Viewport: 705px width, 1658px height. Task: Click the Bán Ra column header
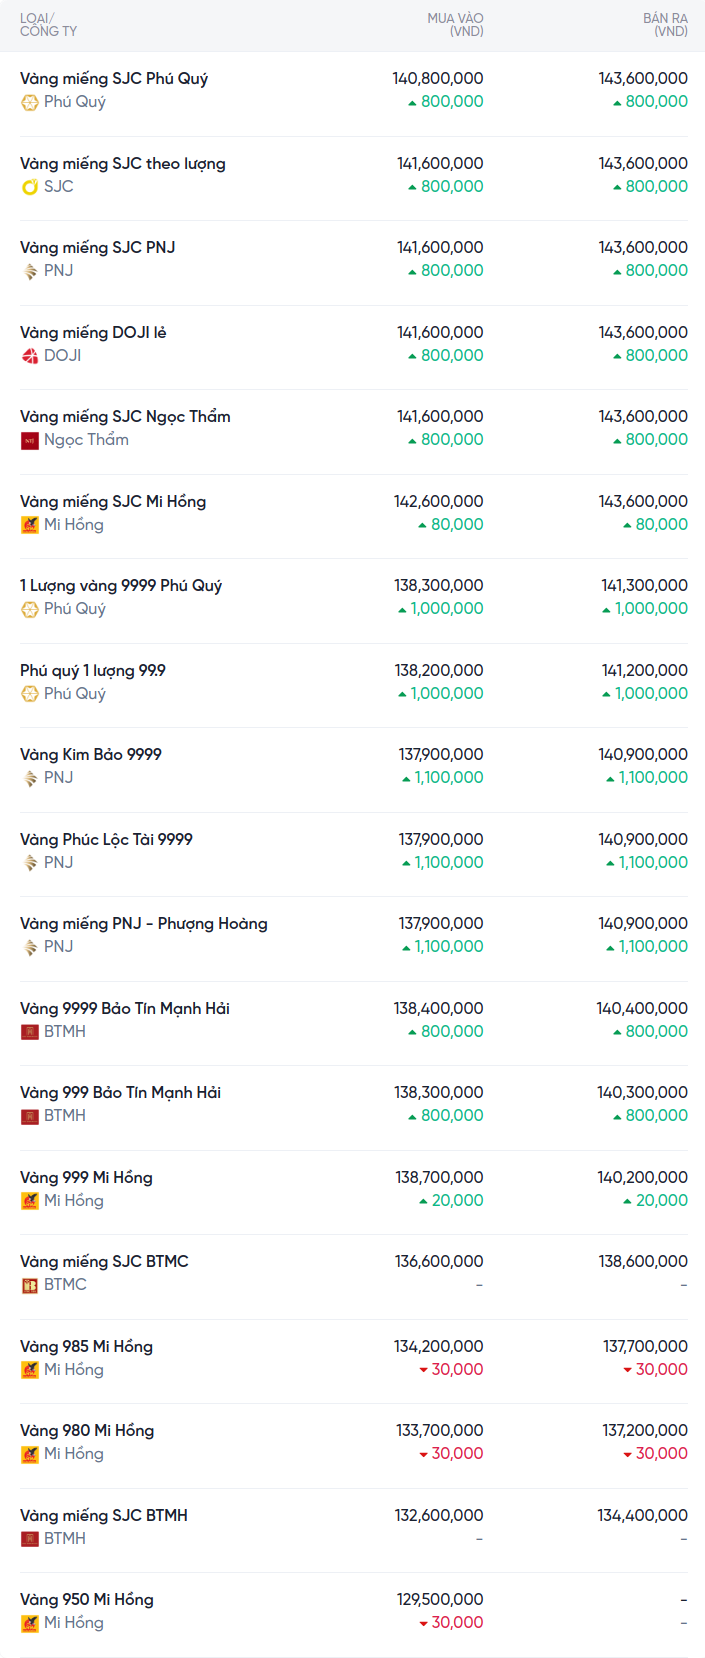pyautogui.click(x=665, y=25)
